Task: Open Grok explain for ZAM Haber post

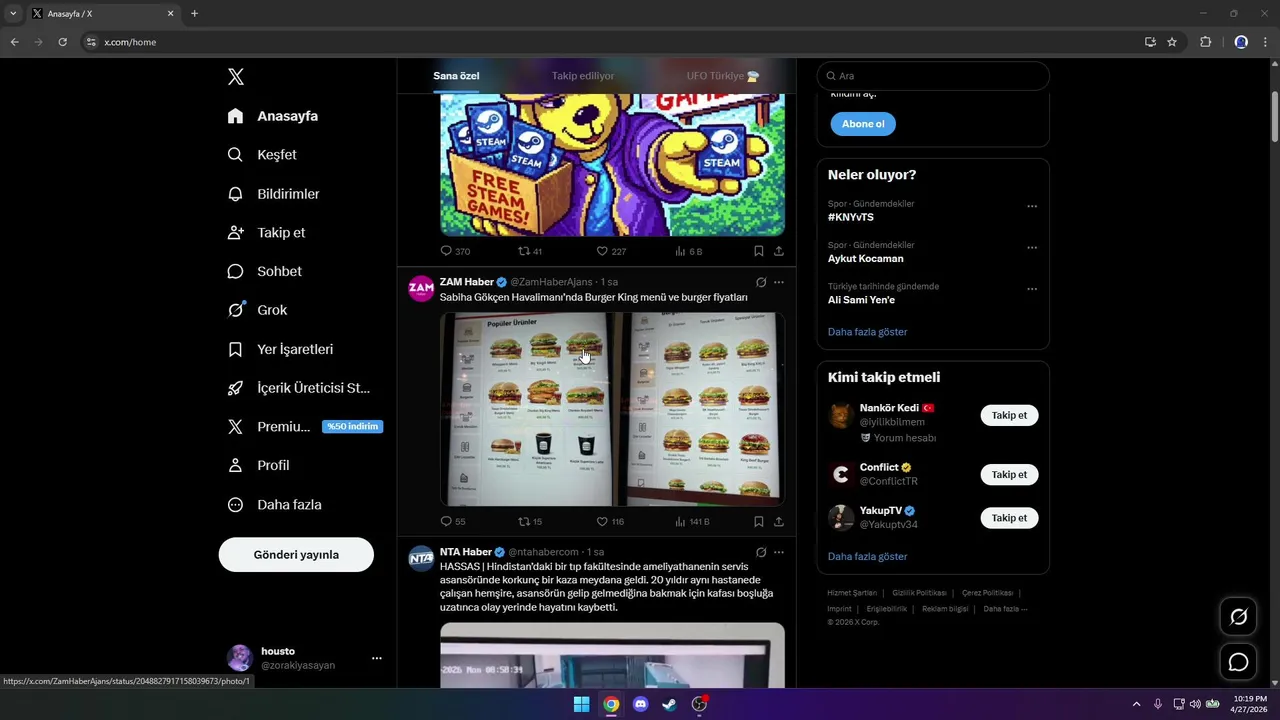Action: click(761, 282)
